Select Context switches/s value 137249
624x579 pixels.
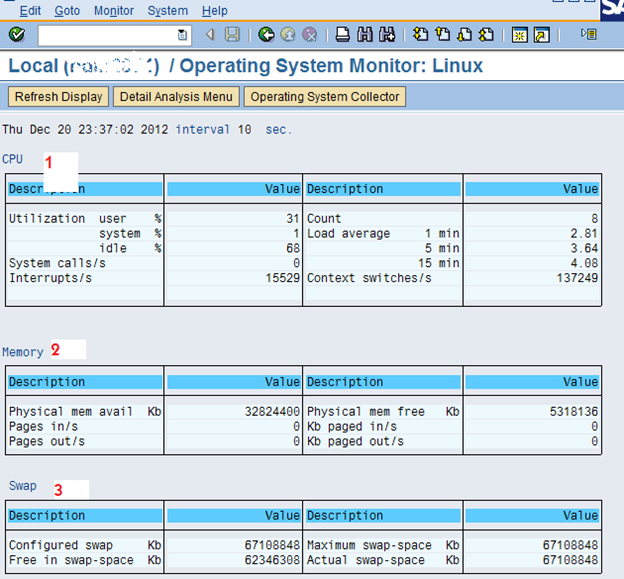coord(577,278)
